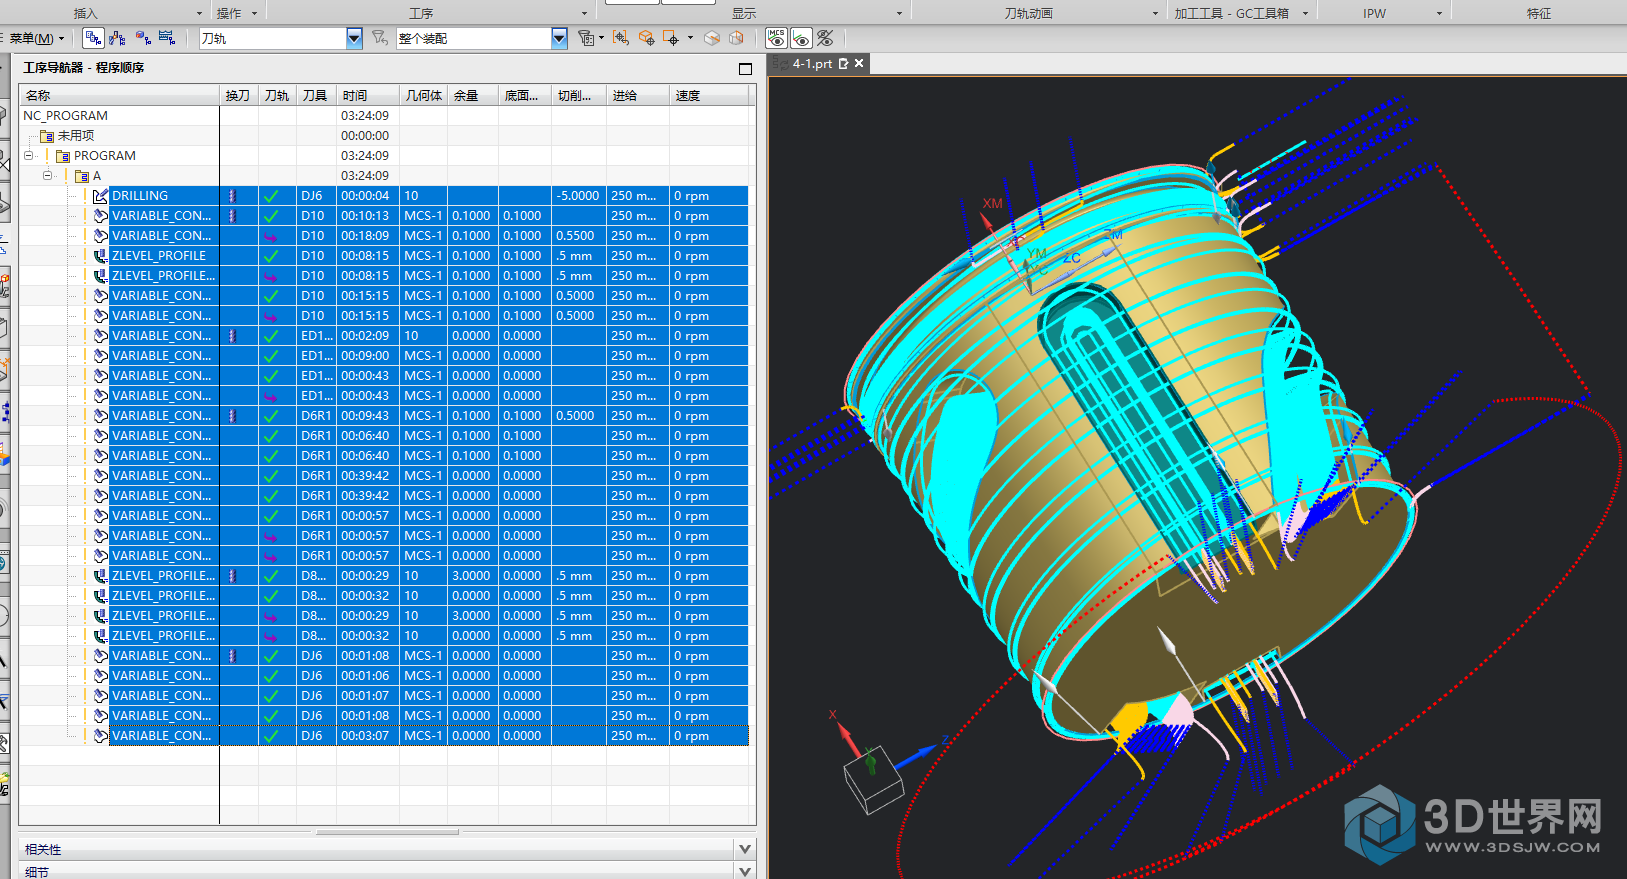Switch to Geometry view icon
This screenshot has width=1627, height=879.
point(143,38)
